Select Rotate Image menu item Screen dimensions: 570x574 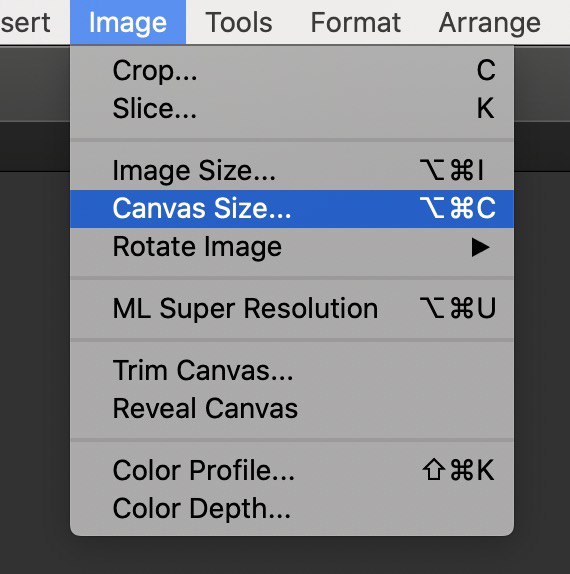292,247
